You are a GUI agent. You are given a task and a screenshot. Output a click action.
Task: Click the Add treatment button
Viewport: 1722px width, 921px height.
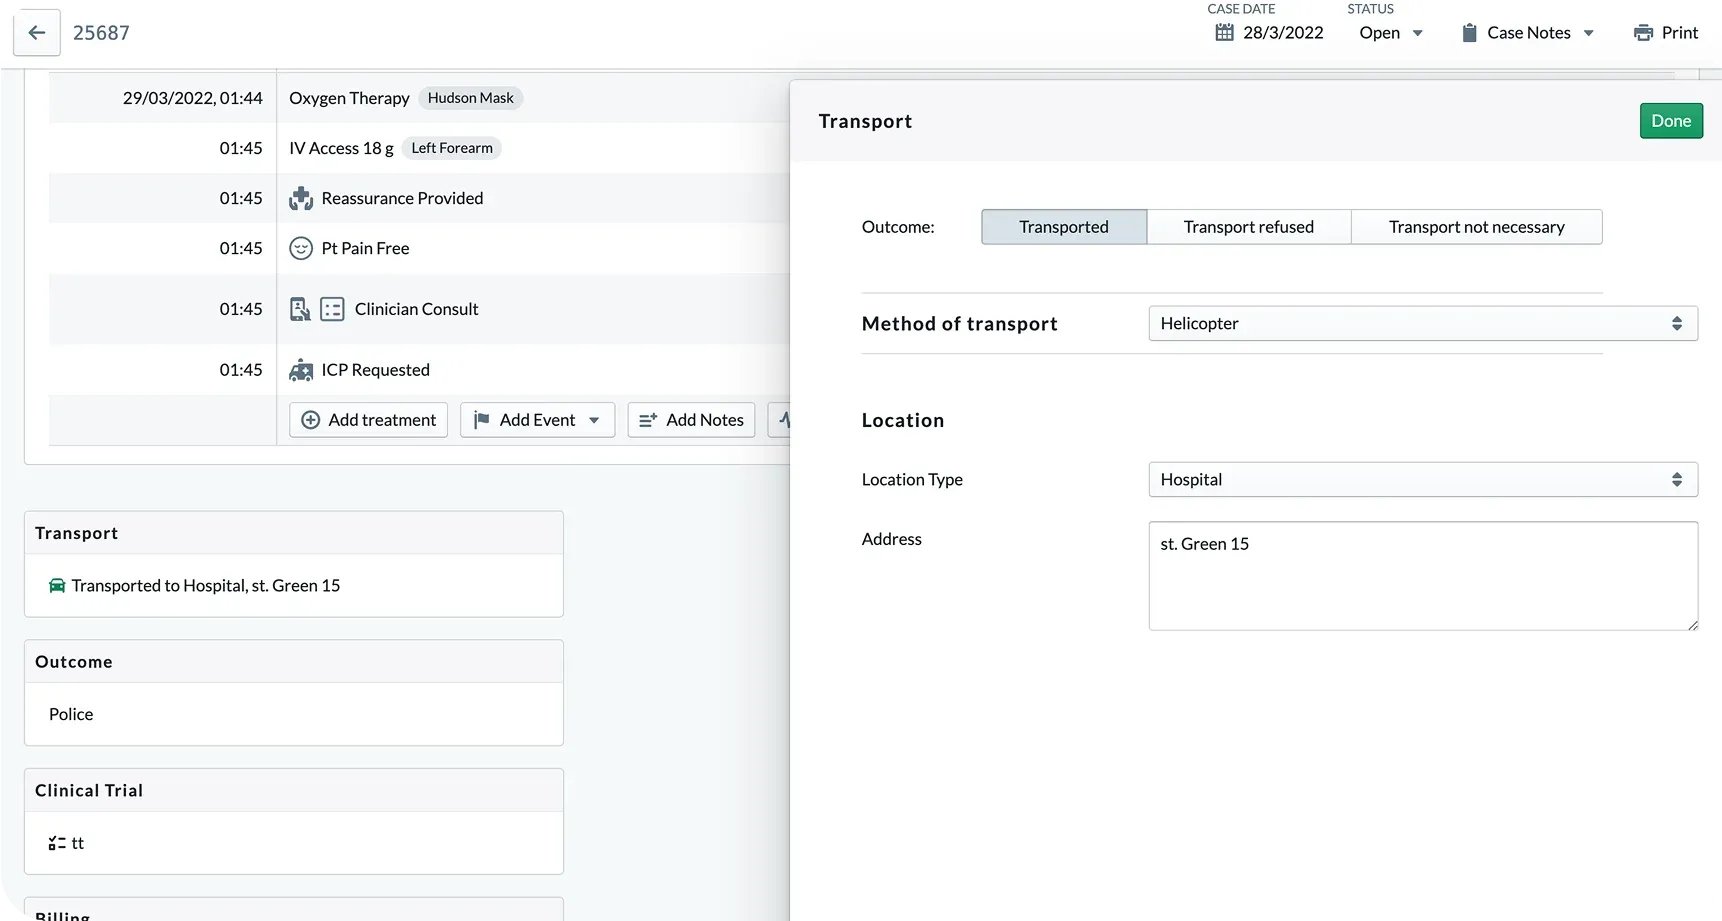[369, 420]
